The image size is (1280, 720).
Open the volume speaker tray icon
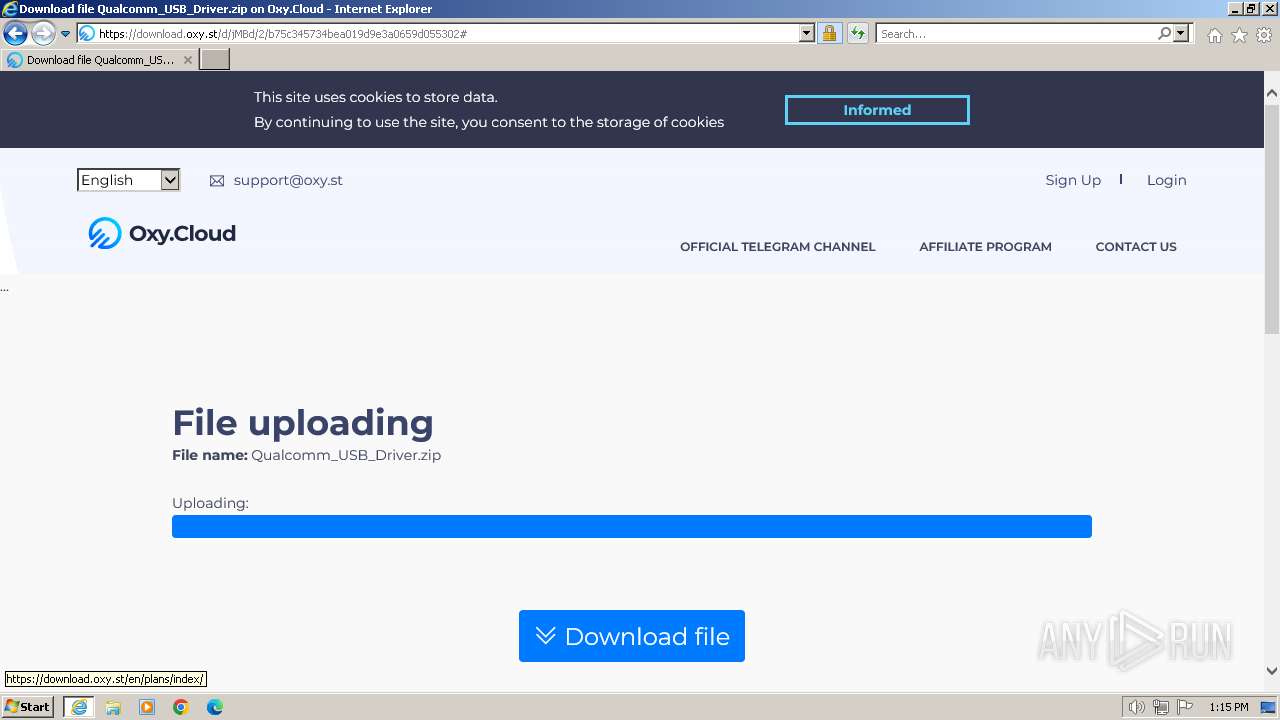pos(1136,707)
